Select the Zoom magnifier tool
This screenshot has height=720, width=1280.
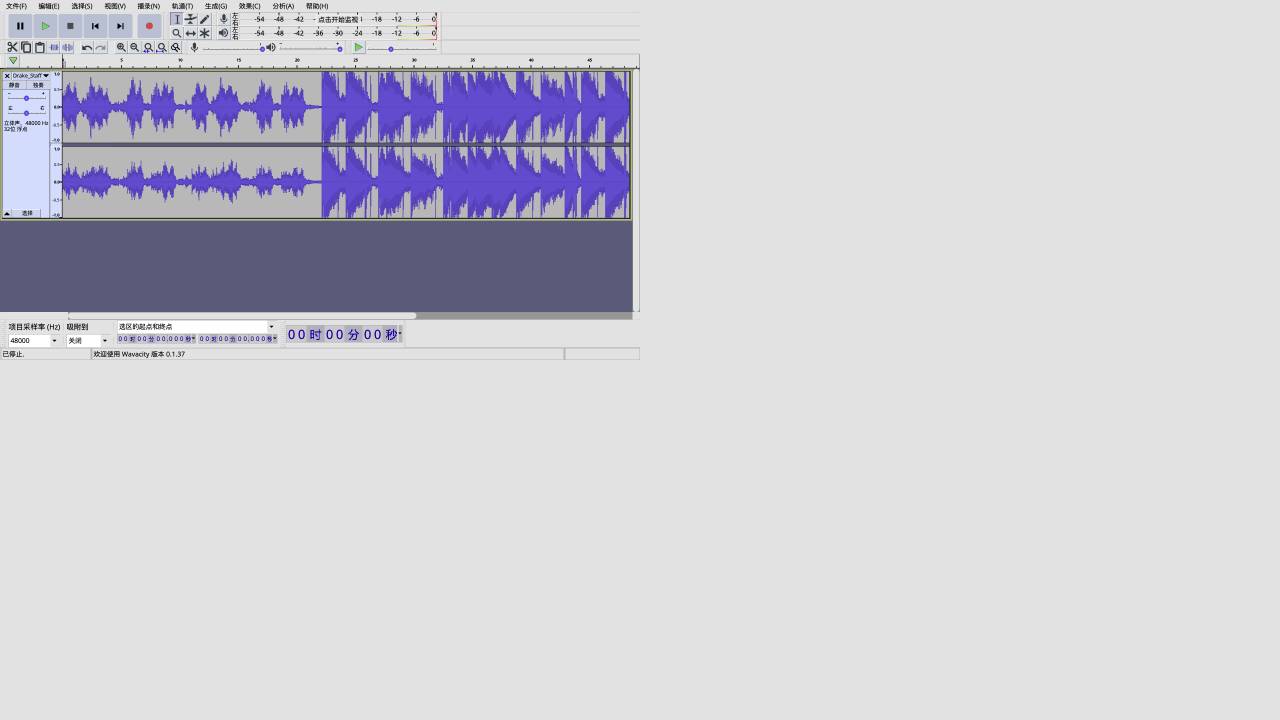[x=176, y=33]
